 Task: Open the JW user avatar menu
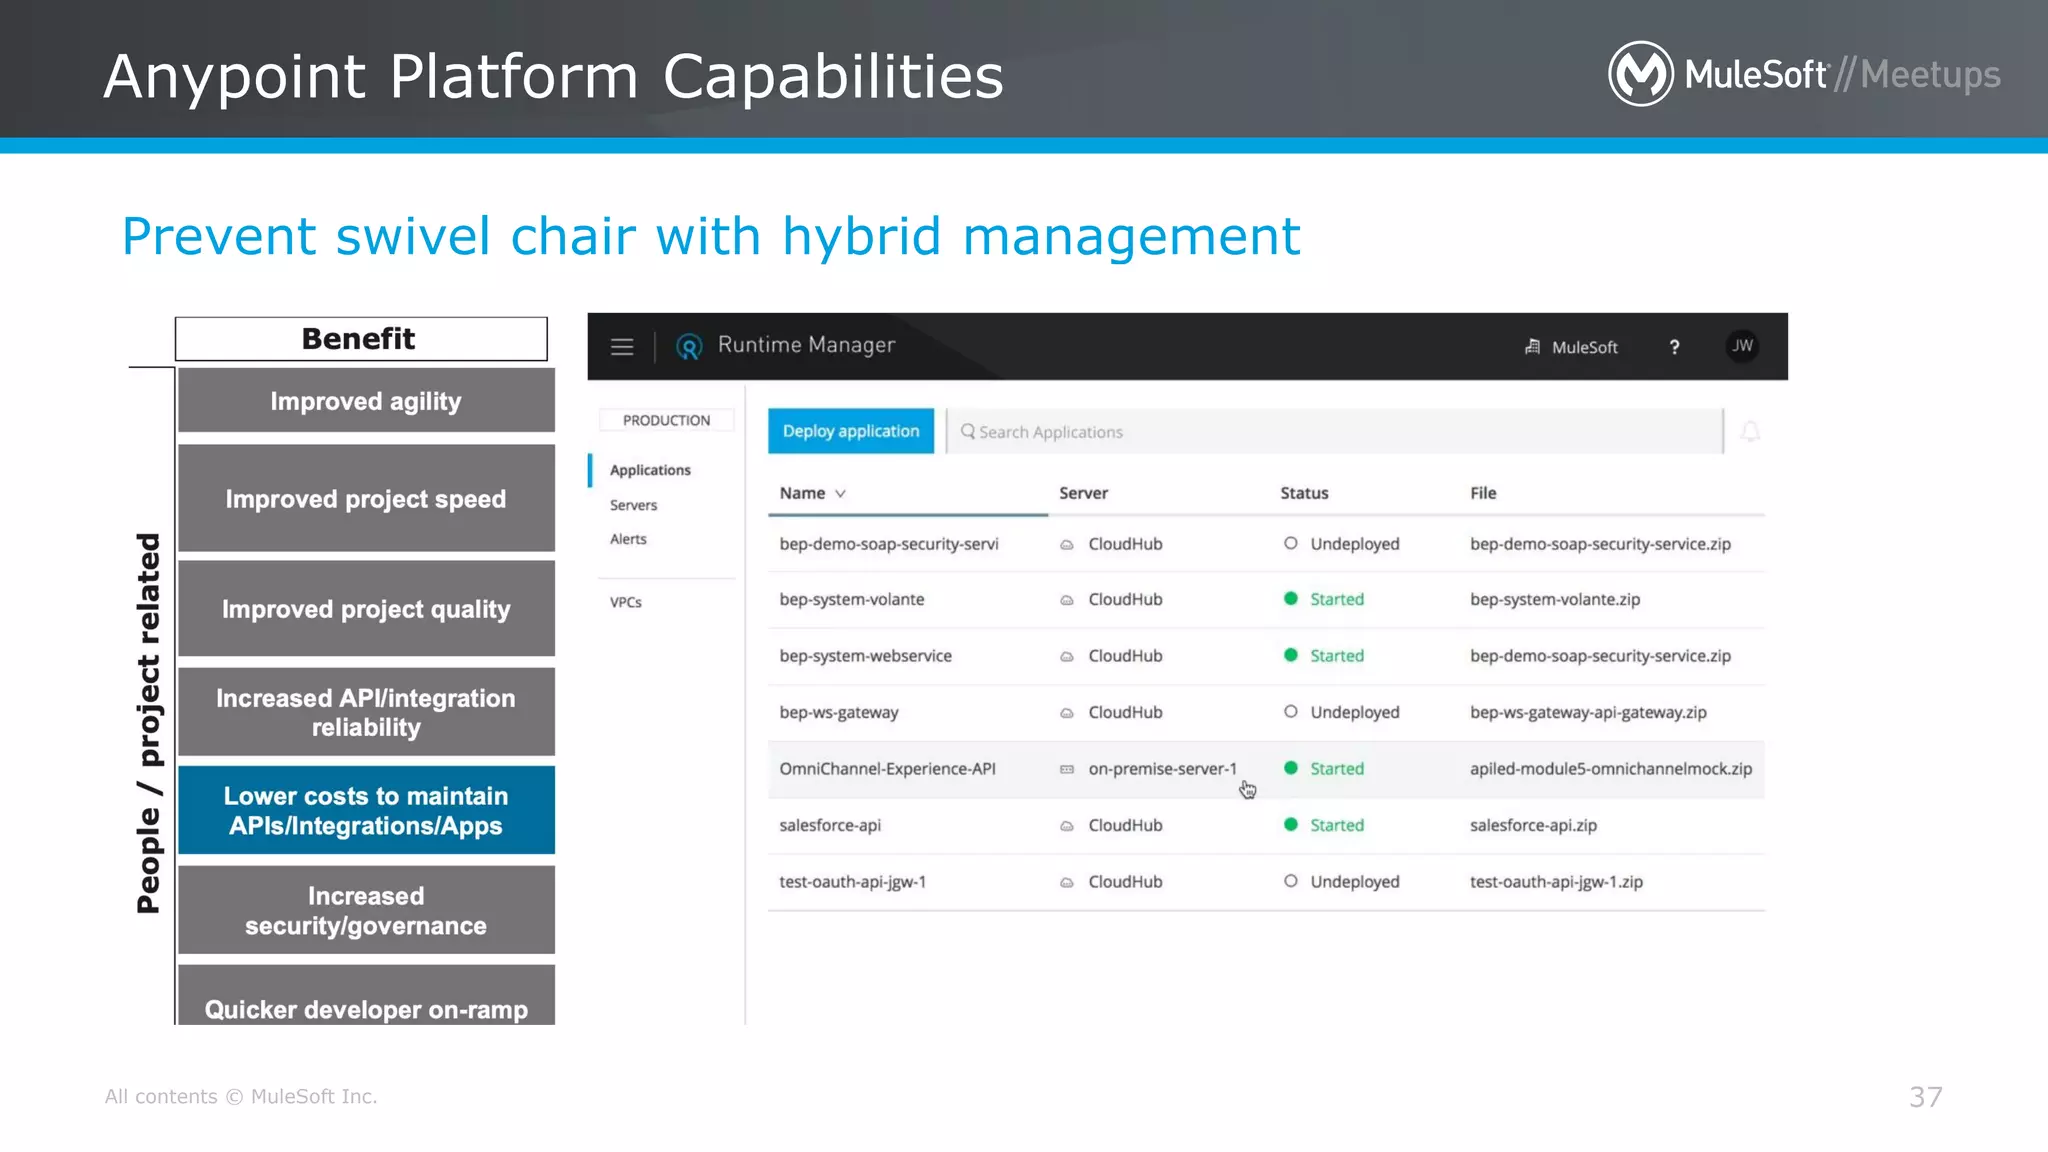pos(1742,346)
